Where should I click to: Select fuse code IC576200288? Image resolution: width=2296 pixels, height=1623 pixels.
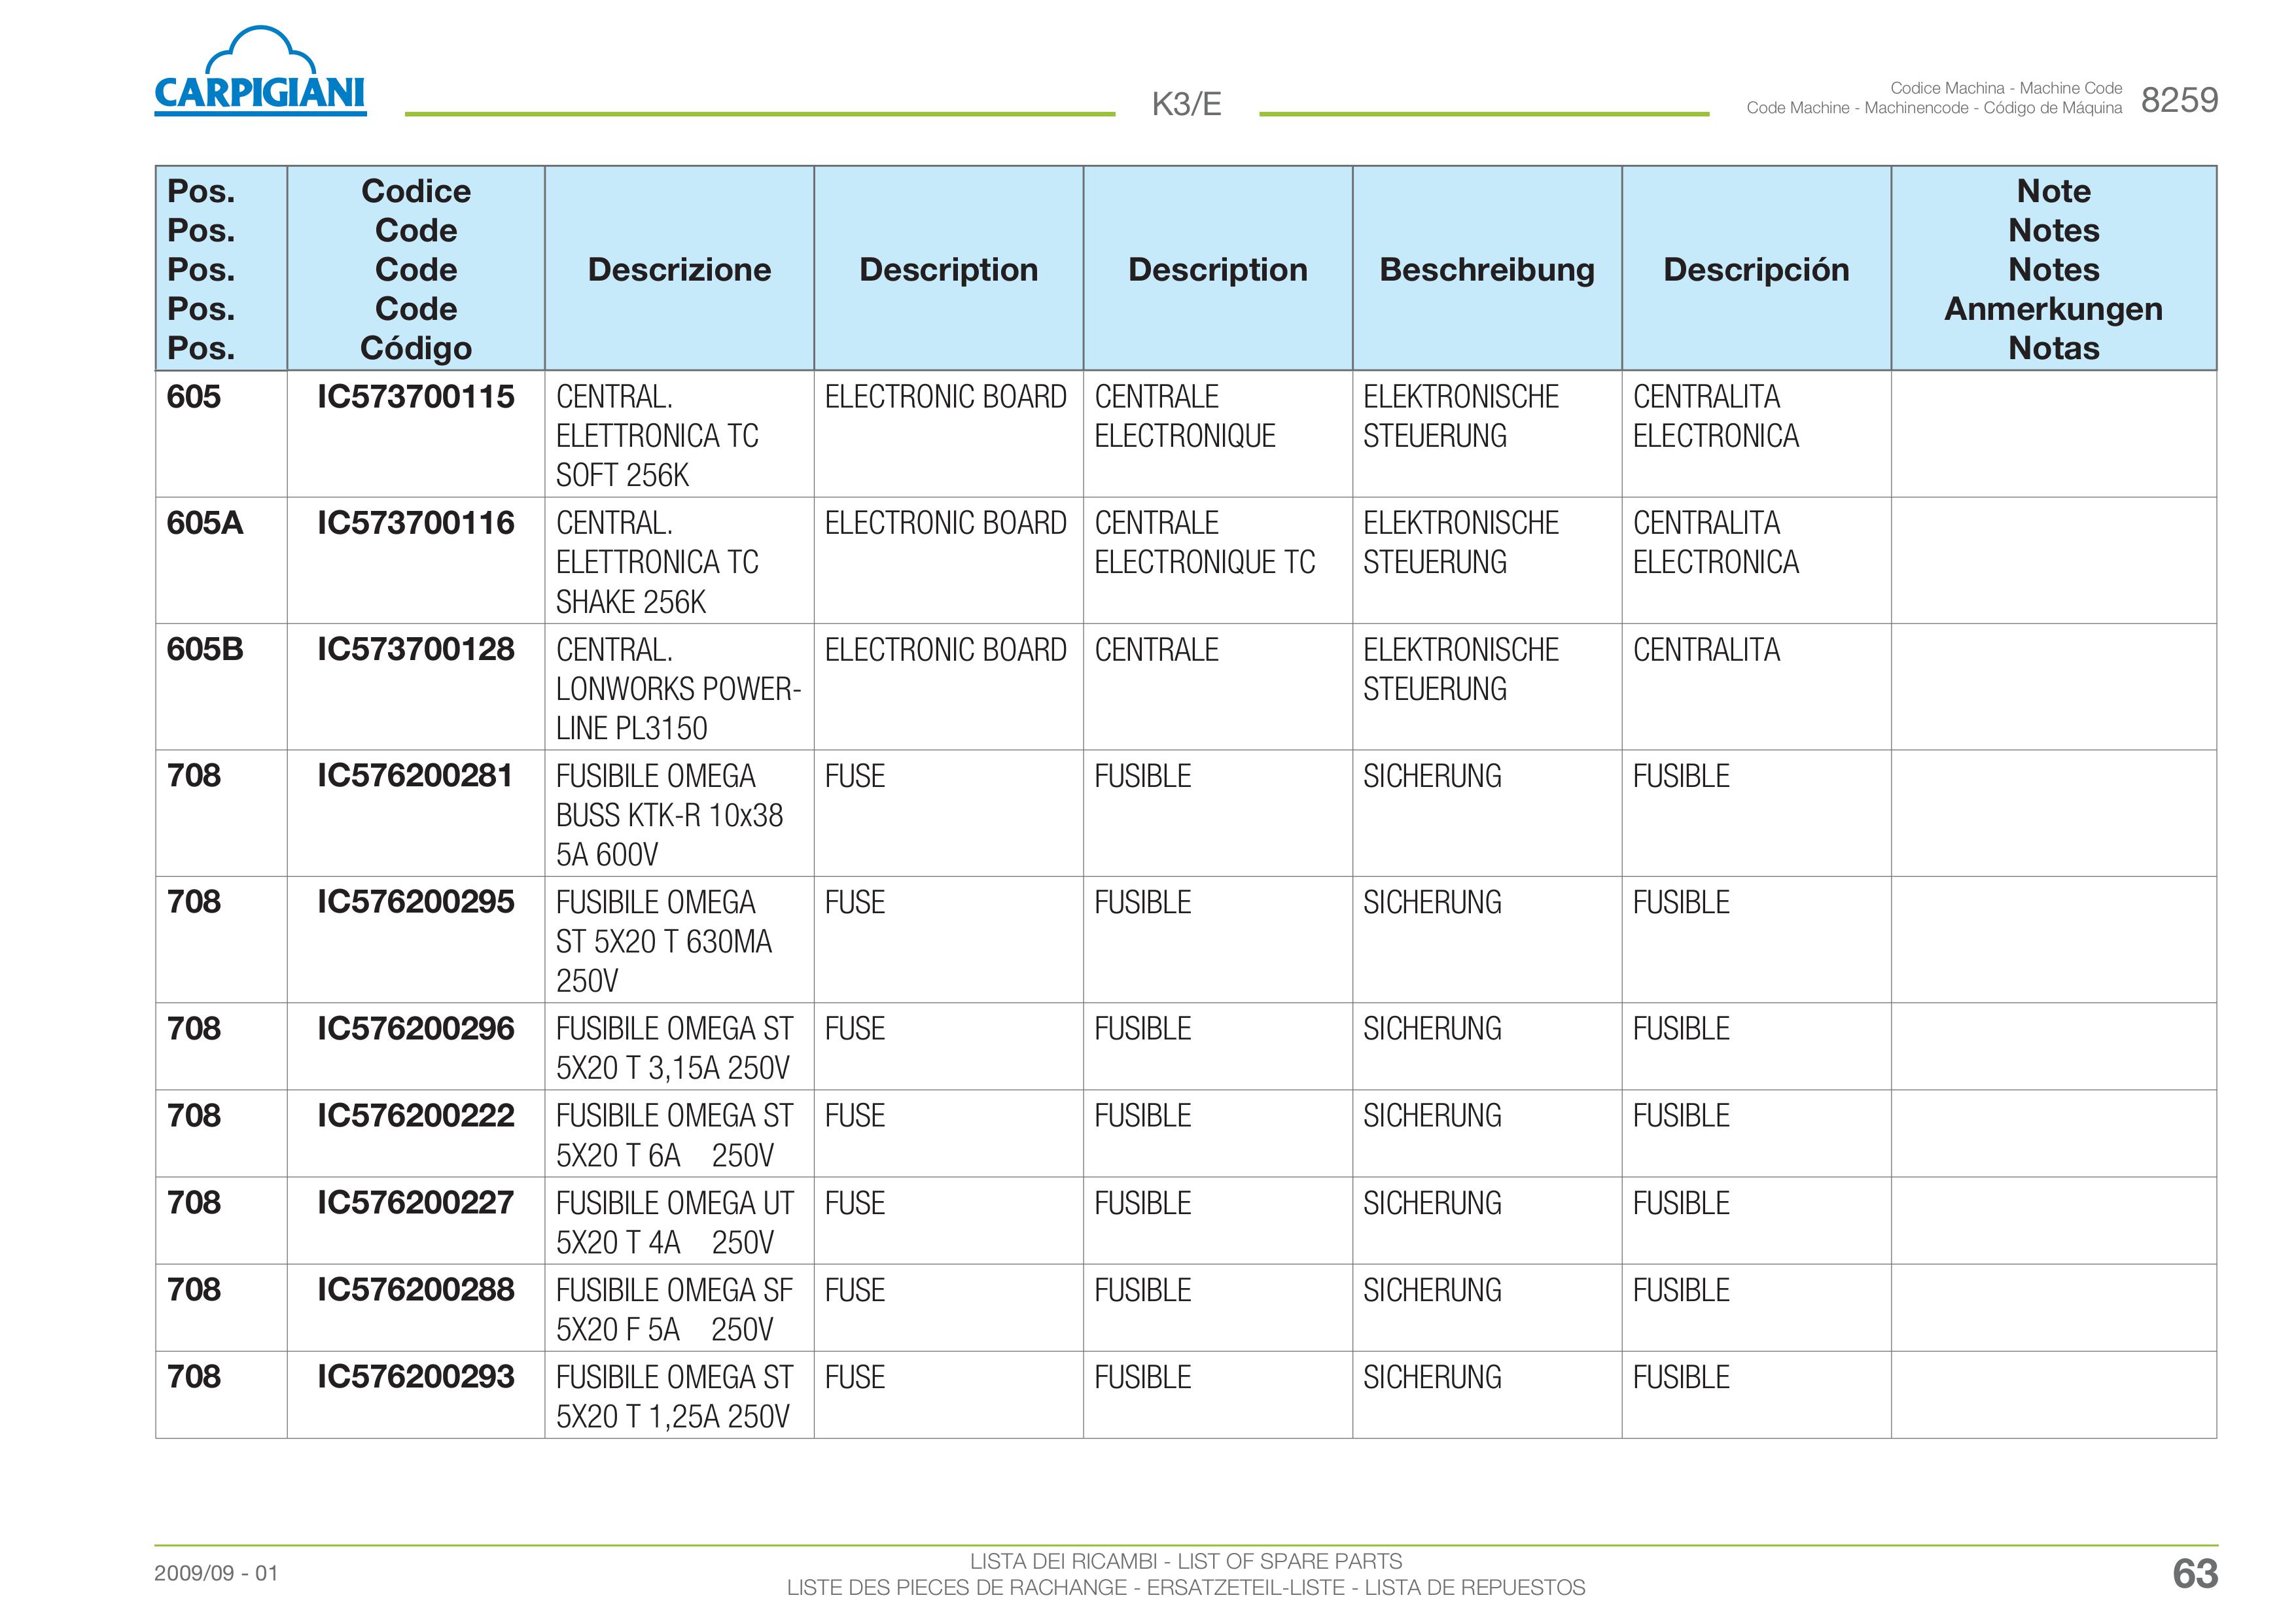(416, 1290)
